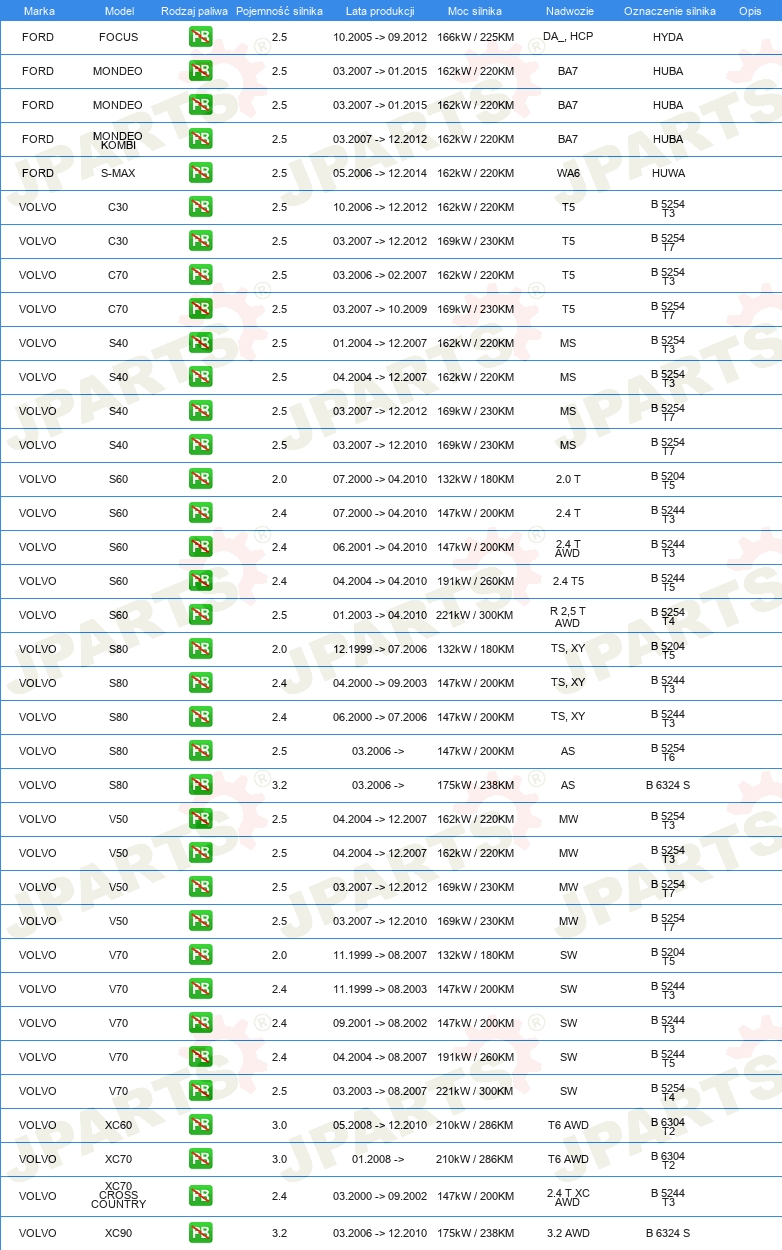Click the "166kW / 225KM" power cell
The height and width of the screenshot is (1250, 782).
click(x=475, y=37)
